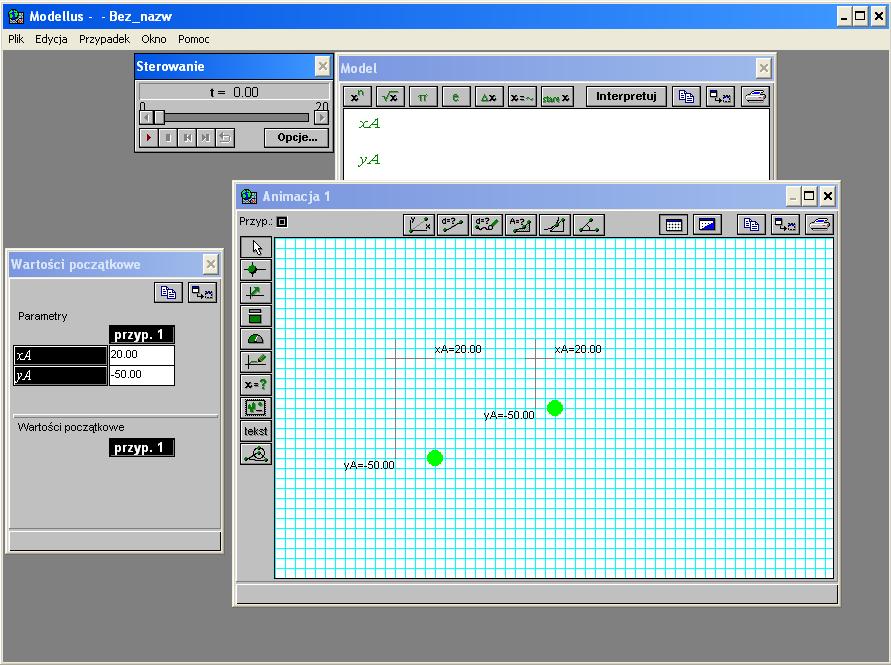This screenshot has height=665, width=891.
Task: Insert pi symbol in Model toolbar
Action: pos(423,97)
